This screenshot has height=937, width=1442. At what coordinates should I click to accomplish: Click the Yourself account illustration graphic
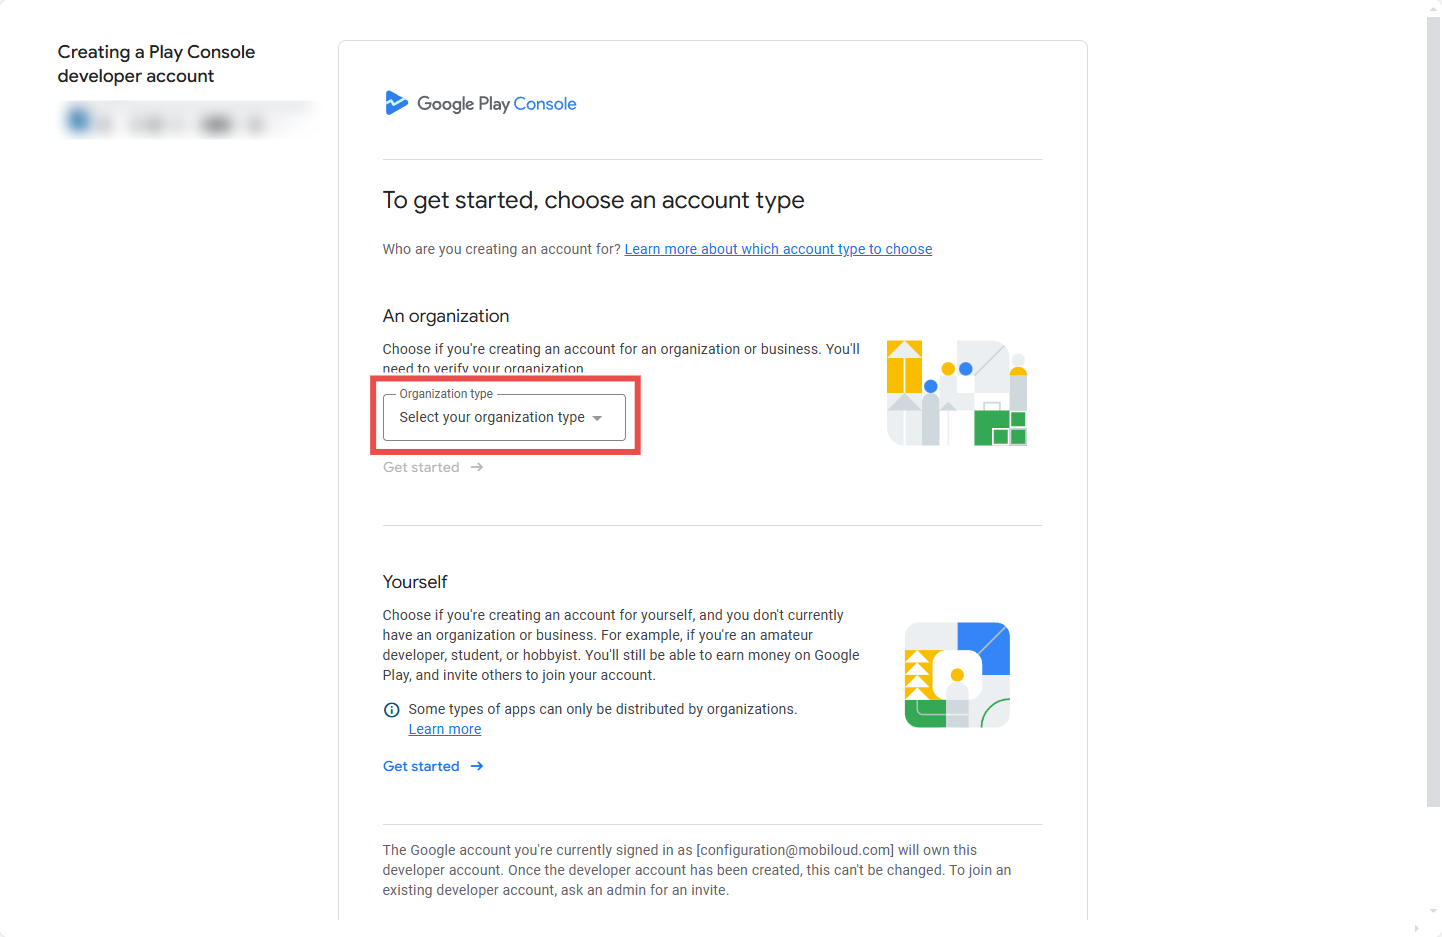957,675
